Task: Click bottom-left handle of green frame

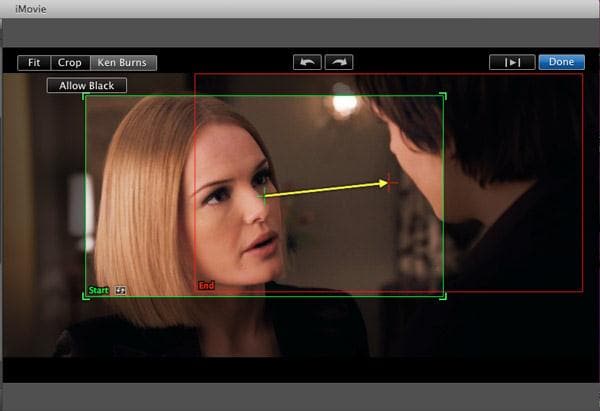Action: point(86,296)
